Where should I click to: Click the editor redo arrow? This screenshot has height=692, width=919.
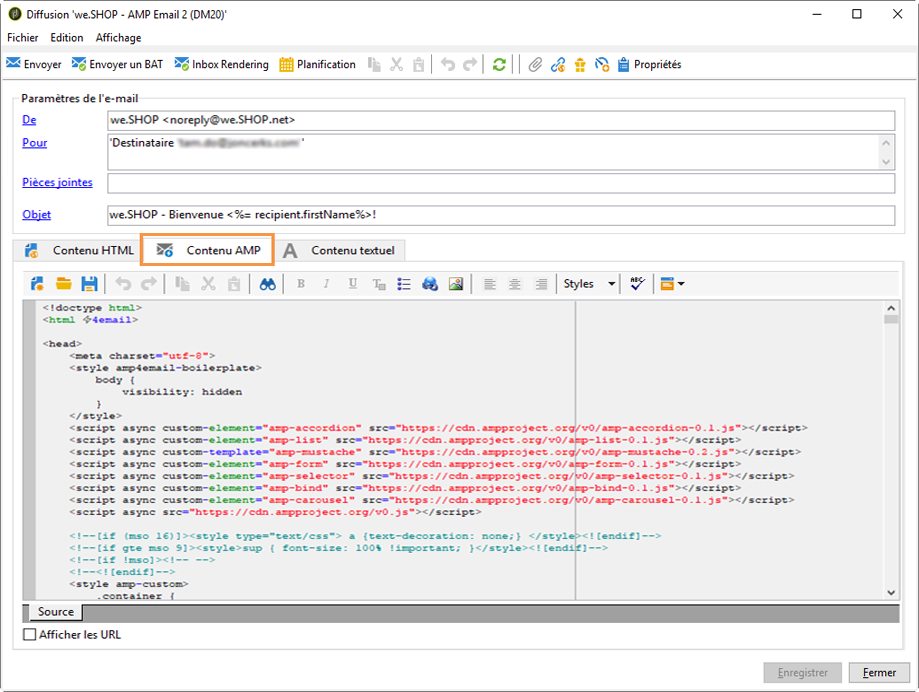149,284
